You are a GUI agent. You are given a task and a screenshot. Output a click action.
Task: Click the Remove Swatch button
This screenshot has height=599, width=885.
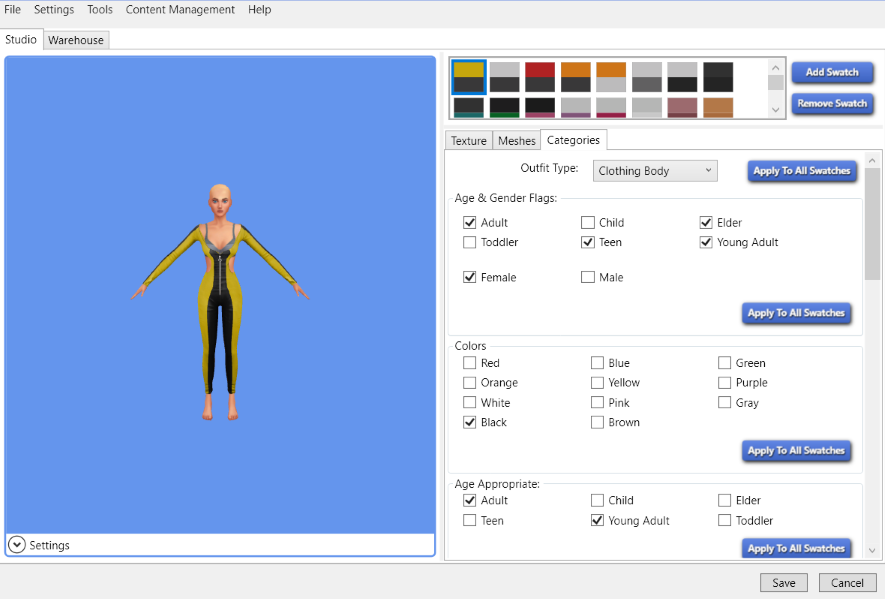click(x=832, y=103)
